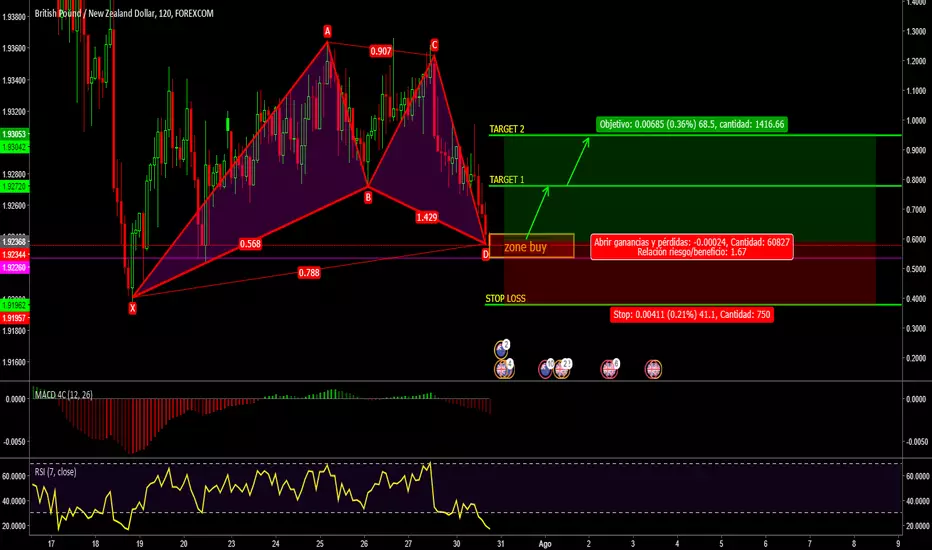Select pattern point label C

[x=434, y=45]
